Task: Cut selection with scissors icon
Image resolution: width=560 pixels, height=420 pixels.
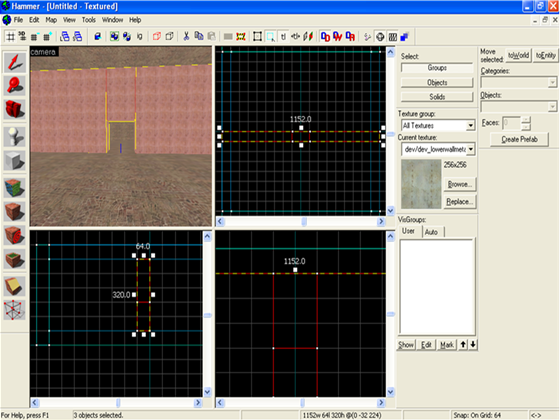Action: point(186,36)
